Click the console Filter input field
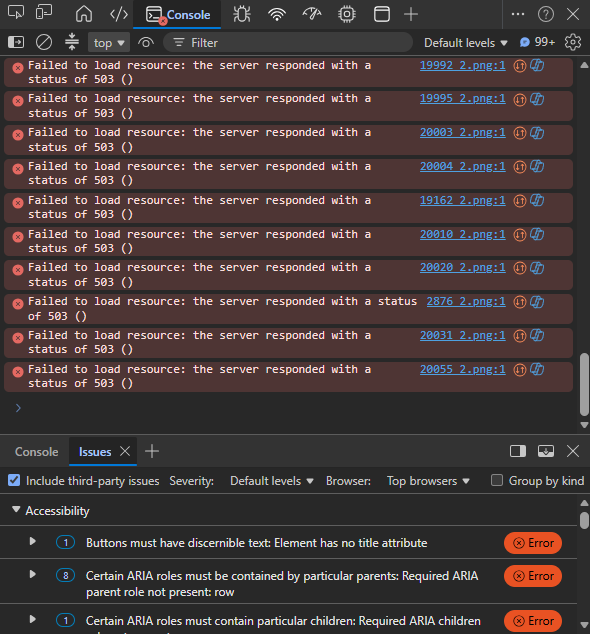This screenshot has height=634, width=590. point(288,42)
